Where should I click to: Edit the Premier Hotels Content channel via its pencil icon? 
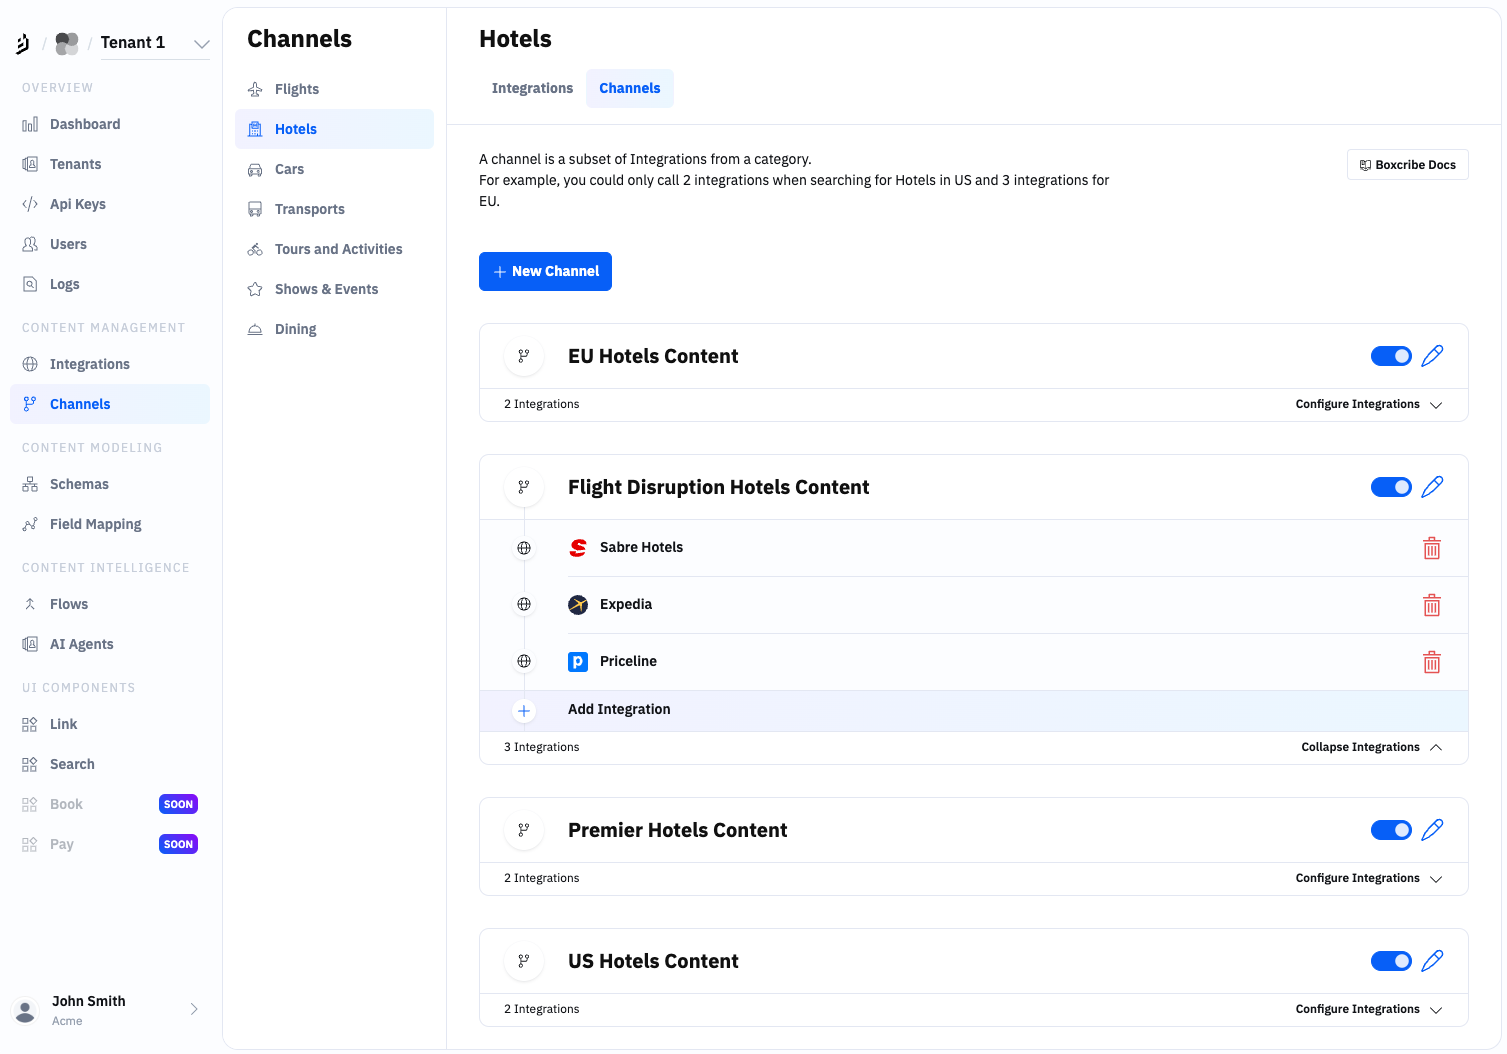click(1432, 830)
